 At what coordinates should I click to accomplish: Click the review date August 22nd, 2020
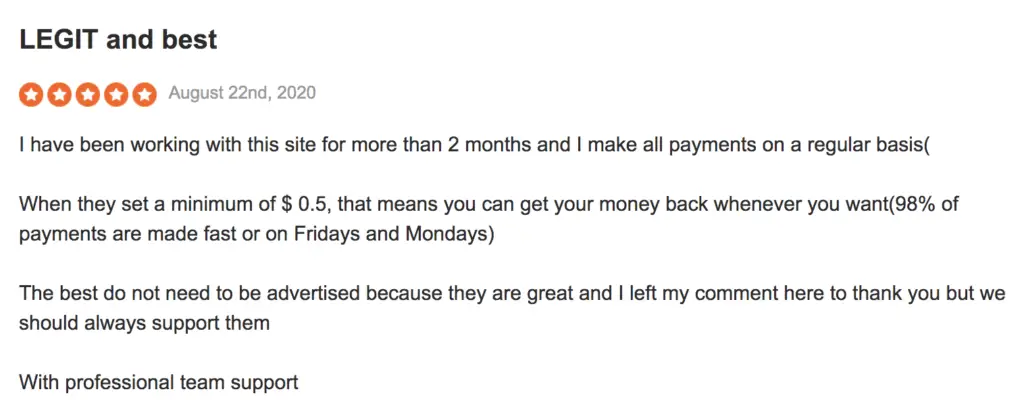[242, 93]
